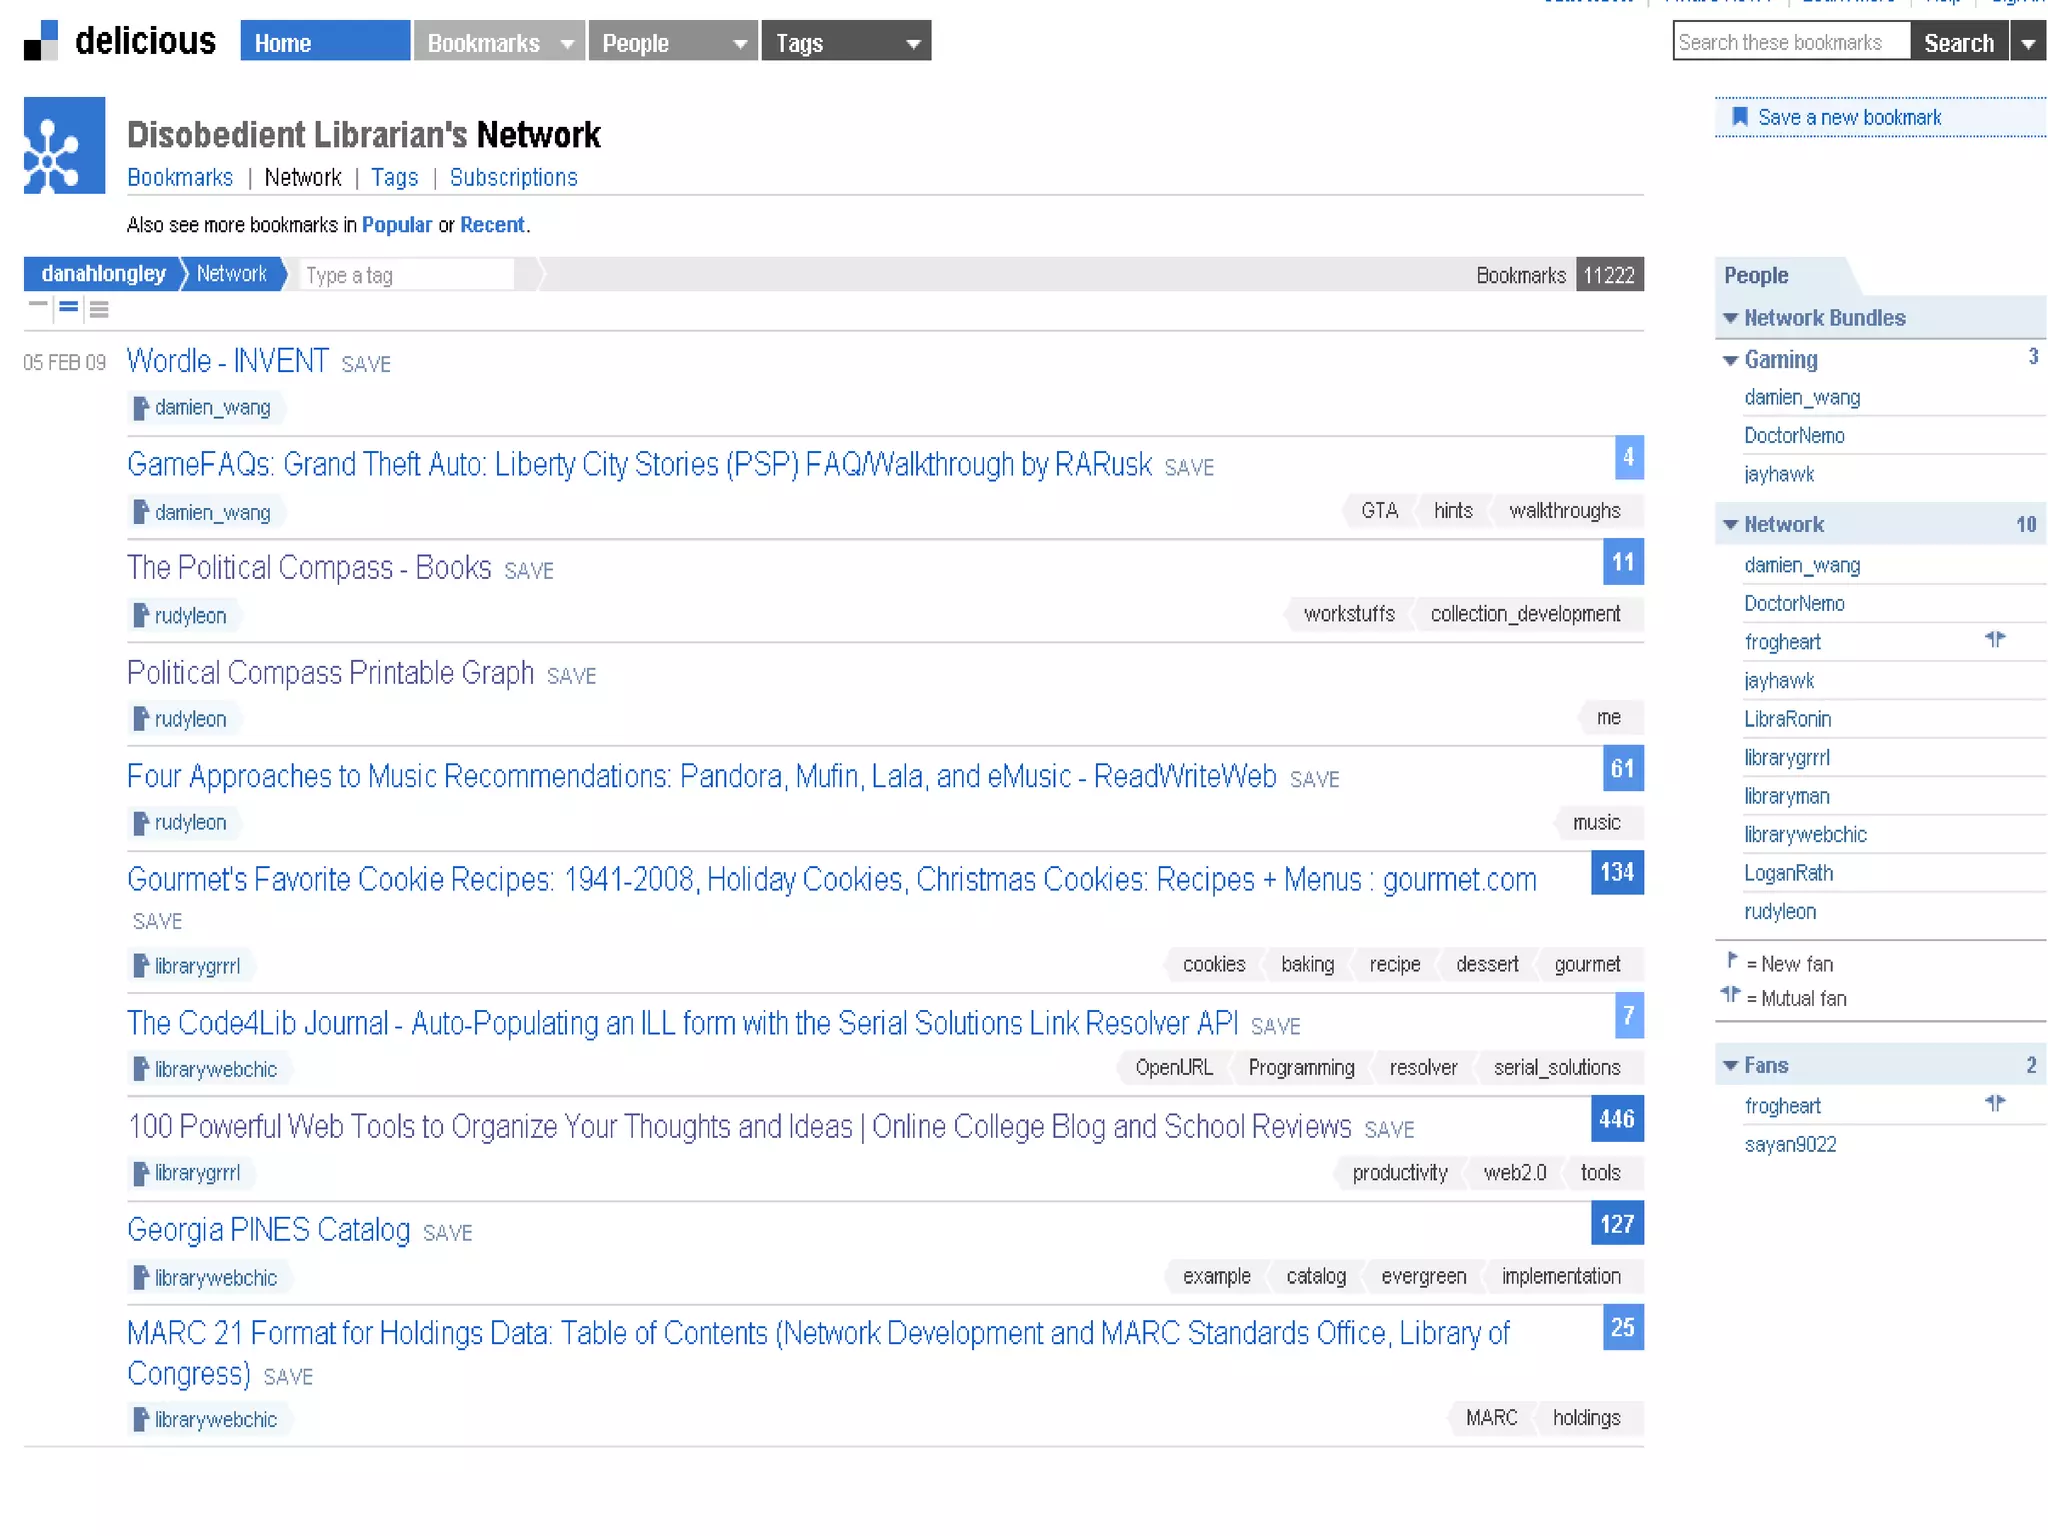The image size is (2048, 1536).
Task: Open the Subscriptions tab
Action: (513, 178)
